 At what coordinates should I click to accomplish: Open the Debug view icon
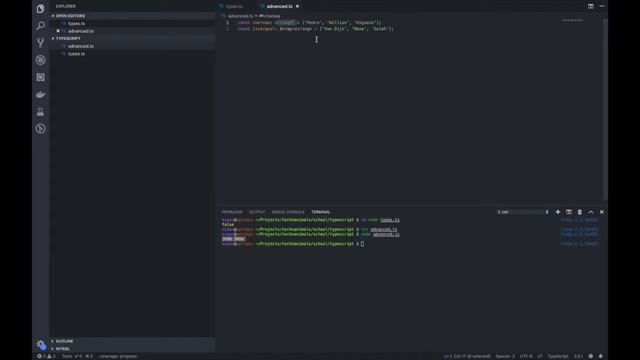(x=40, y=60)
